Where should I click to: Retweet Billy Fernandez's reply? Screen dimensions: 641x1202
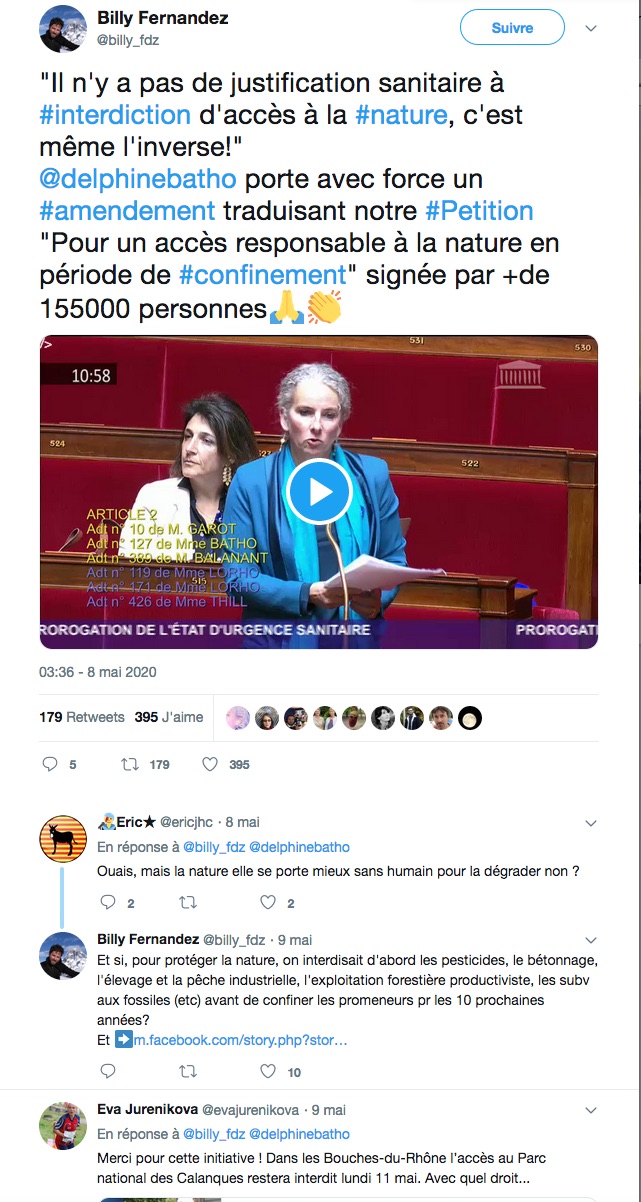click(187, 1071)
